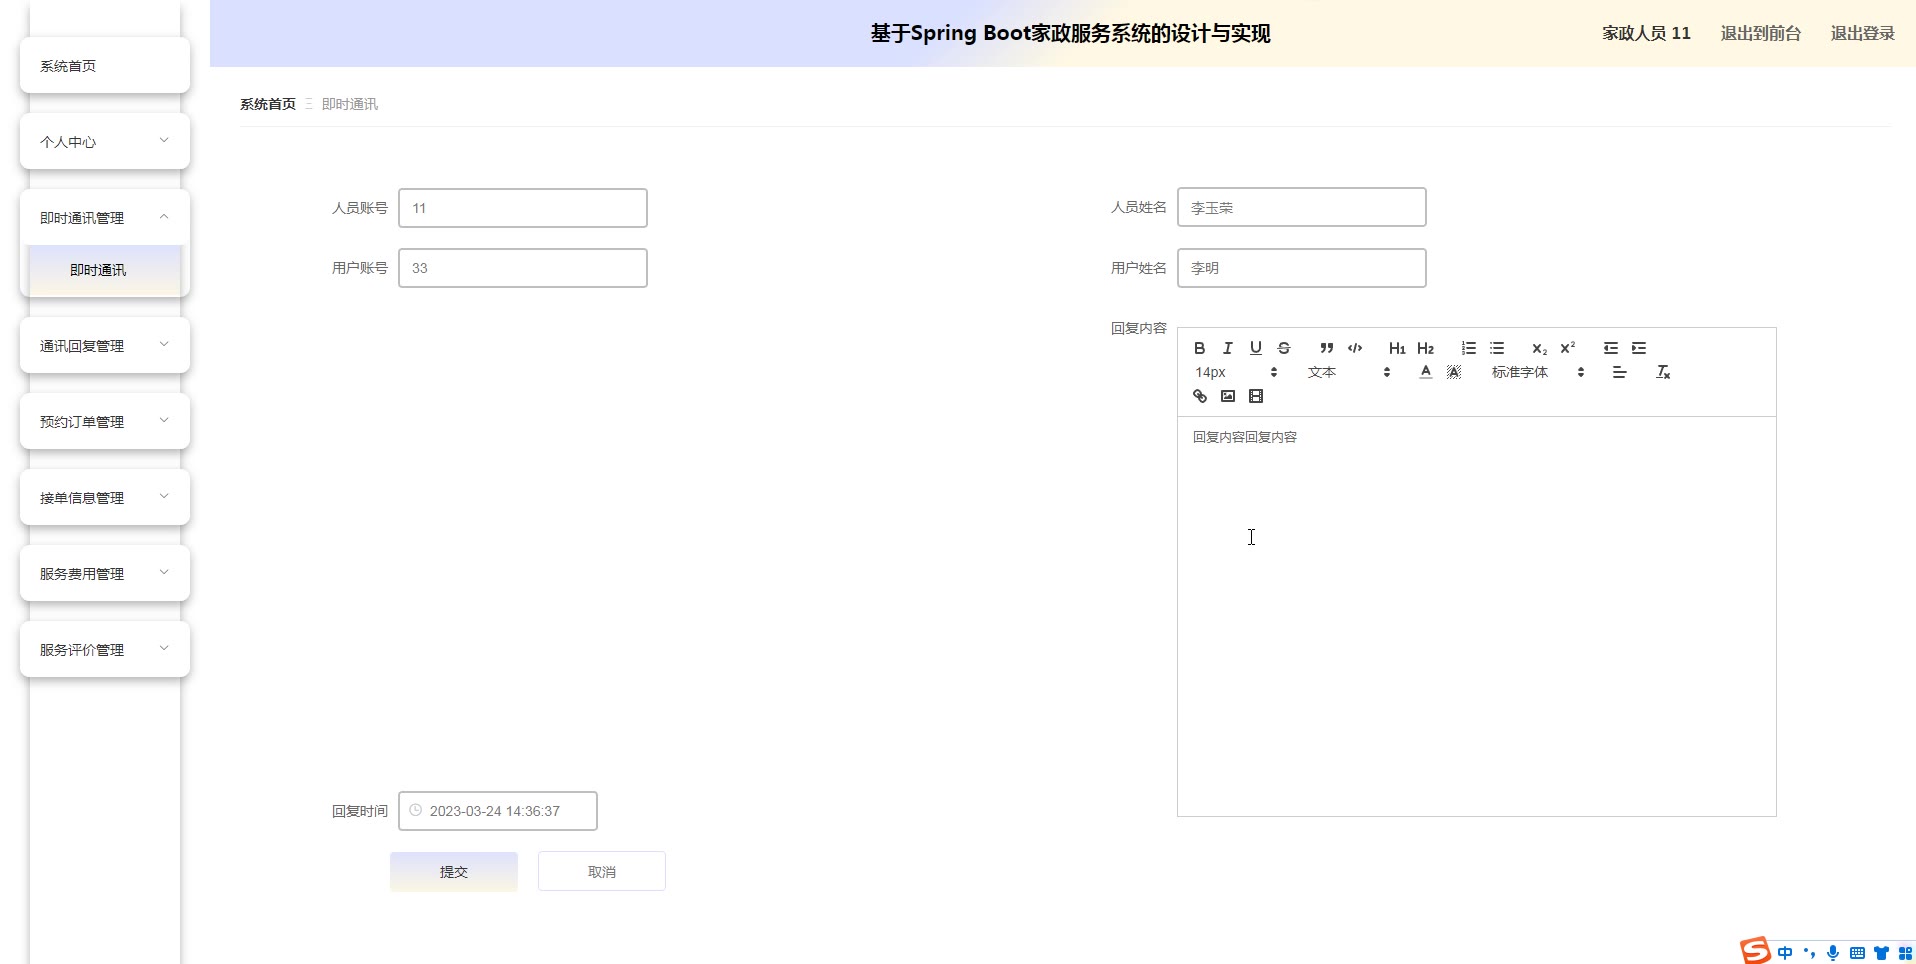Decrease indent in the editor

pyautogui.click(x=1610, y=348)
